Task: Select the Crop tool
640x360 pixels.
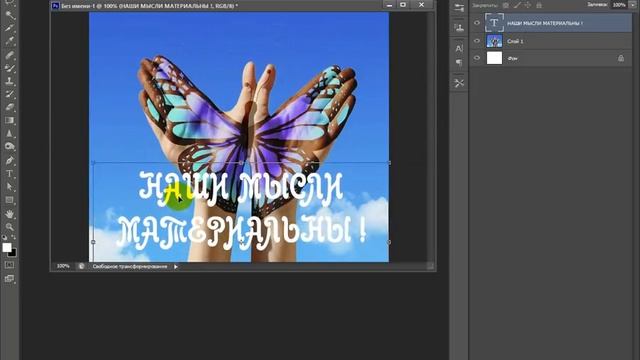Action: click(10, 28)
